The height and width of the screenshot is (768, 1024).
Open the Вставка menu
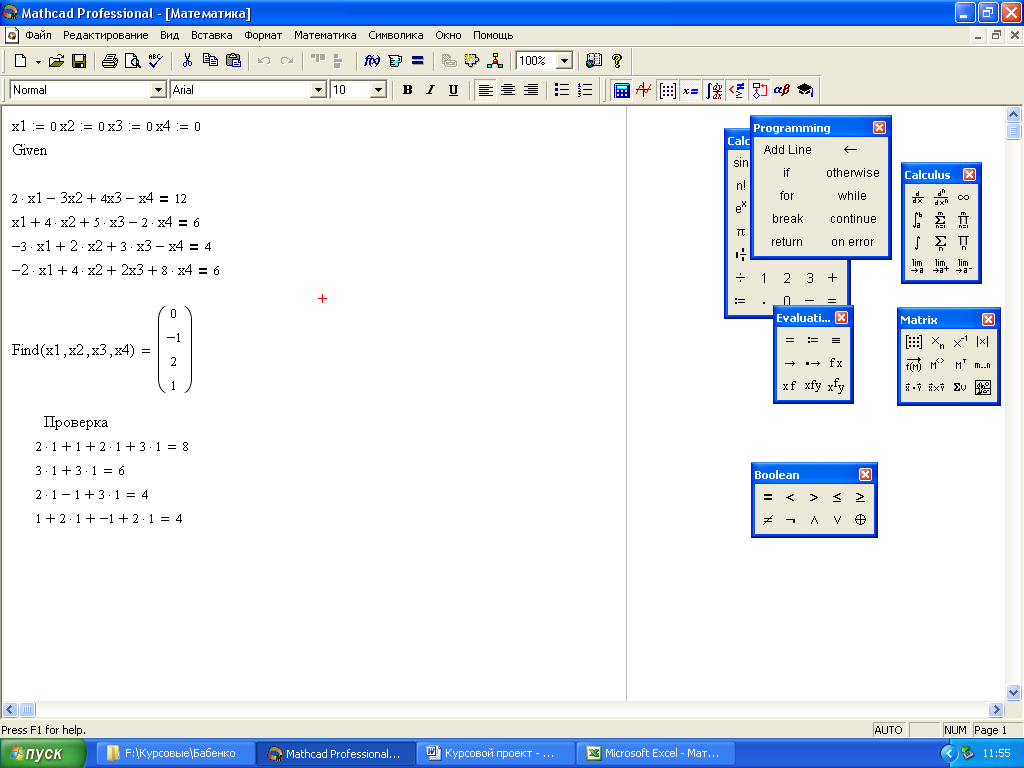point(211,35)
